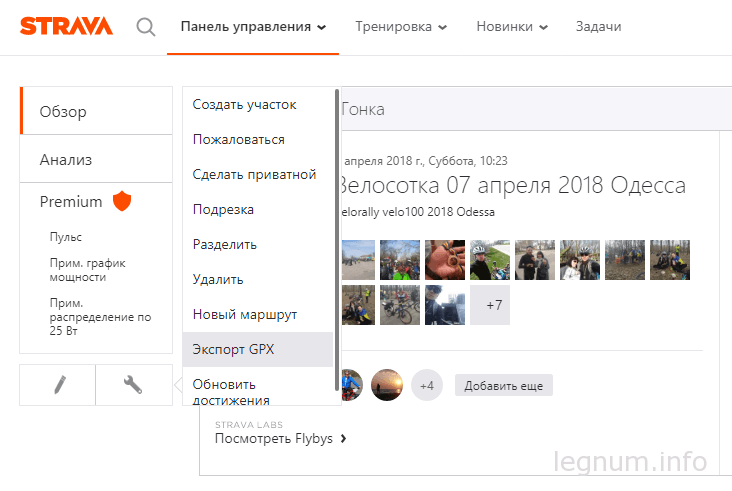Select Подрезка menu entry
The height and width of the screenshot is (491, 732).
coord(258,209)
